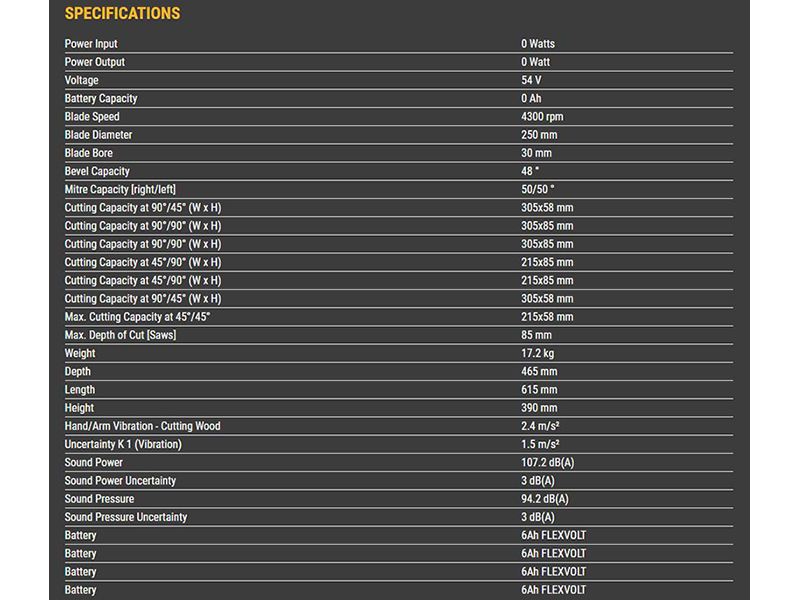800x600 pixels.
Task: Select the 615 mm Length value
Action: tap(539, 390)
